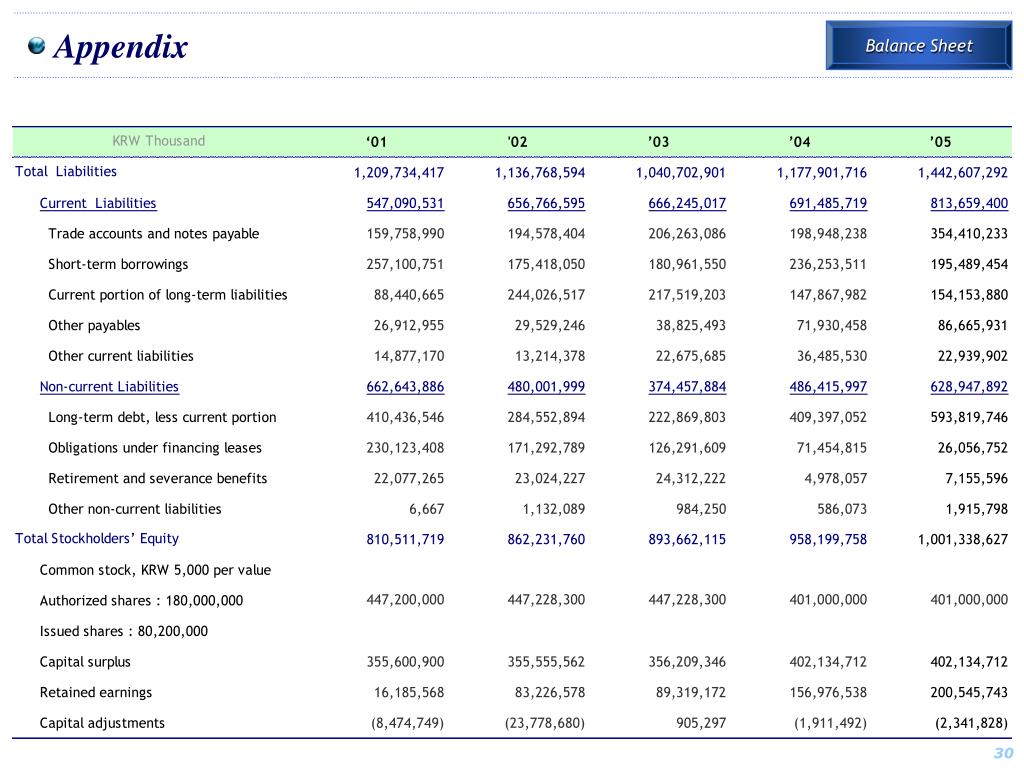Click the Retained earnings row label
The image size is (1024, 768).
[95, 692]
